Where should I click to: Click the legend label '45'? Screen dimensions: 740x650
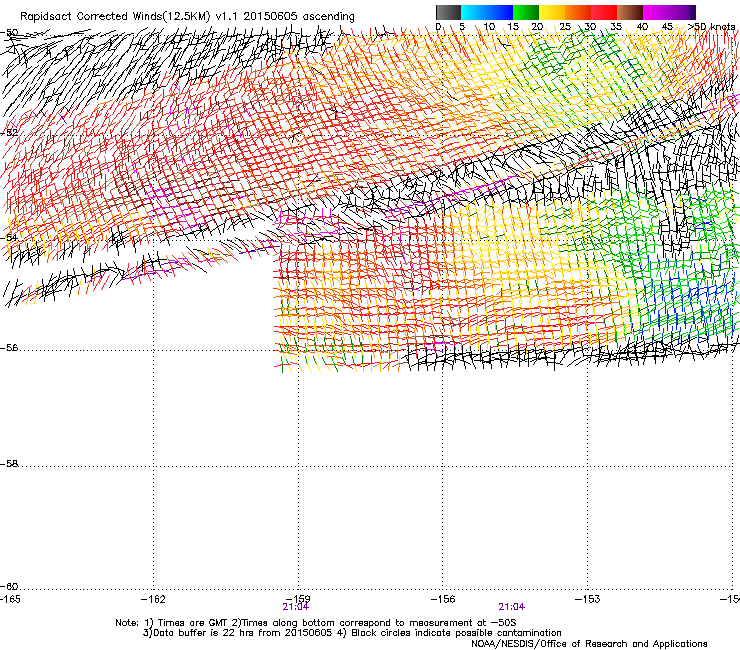(667, 27)
